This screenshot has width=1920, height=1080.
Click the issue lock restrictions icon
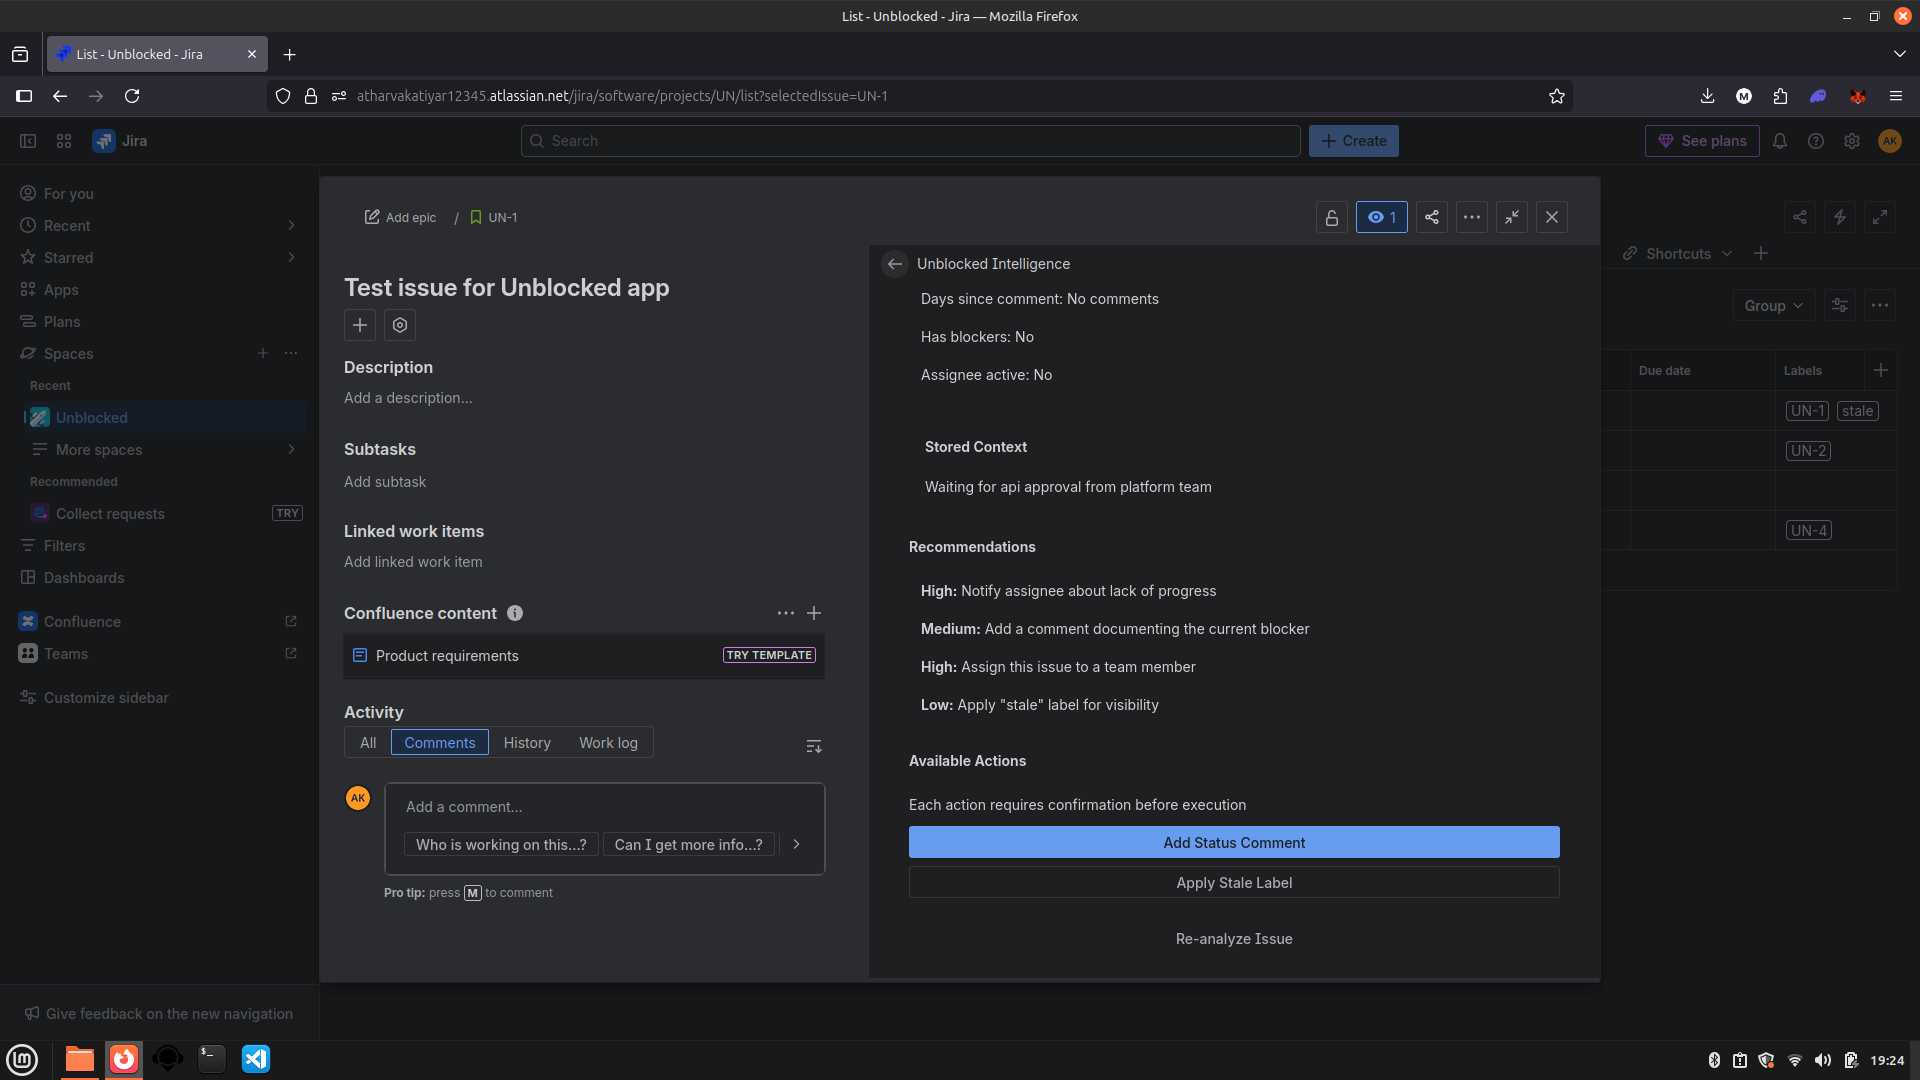[x=1331, y=217]
